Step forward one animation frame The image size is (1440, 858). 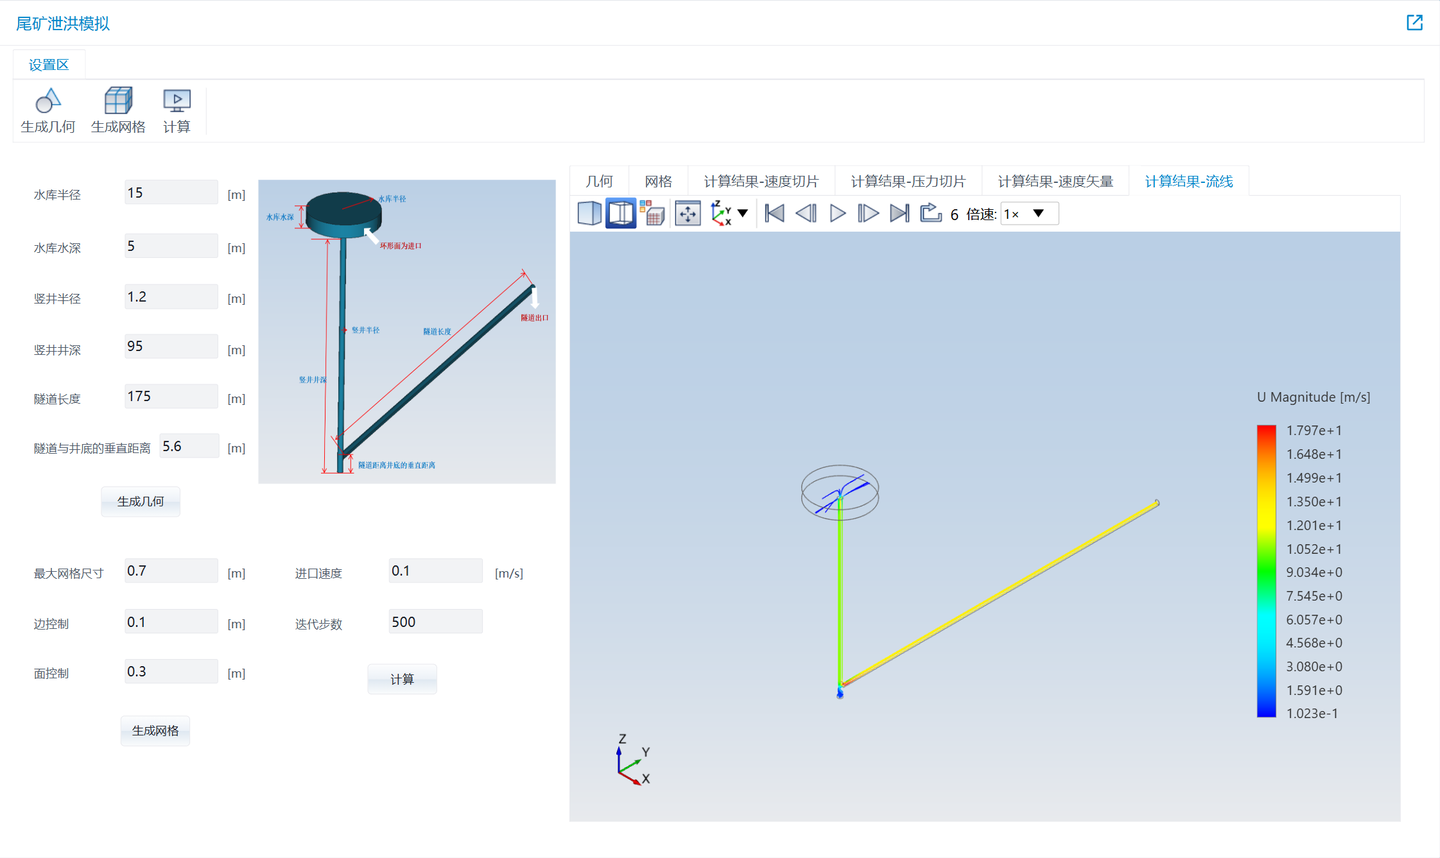[x=869, y=213]
